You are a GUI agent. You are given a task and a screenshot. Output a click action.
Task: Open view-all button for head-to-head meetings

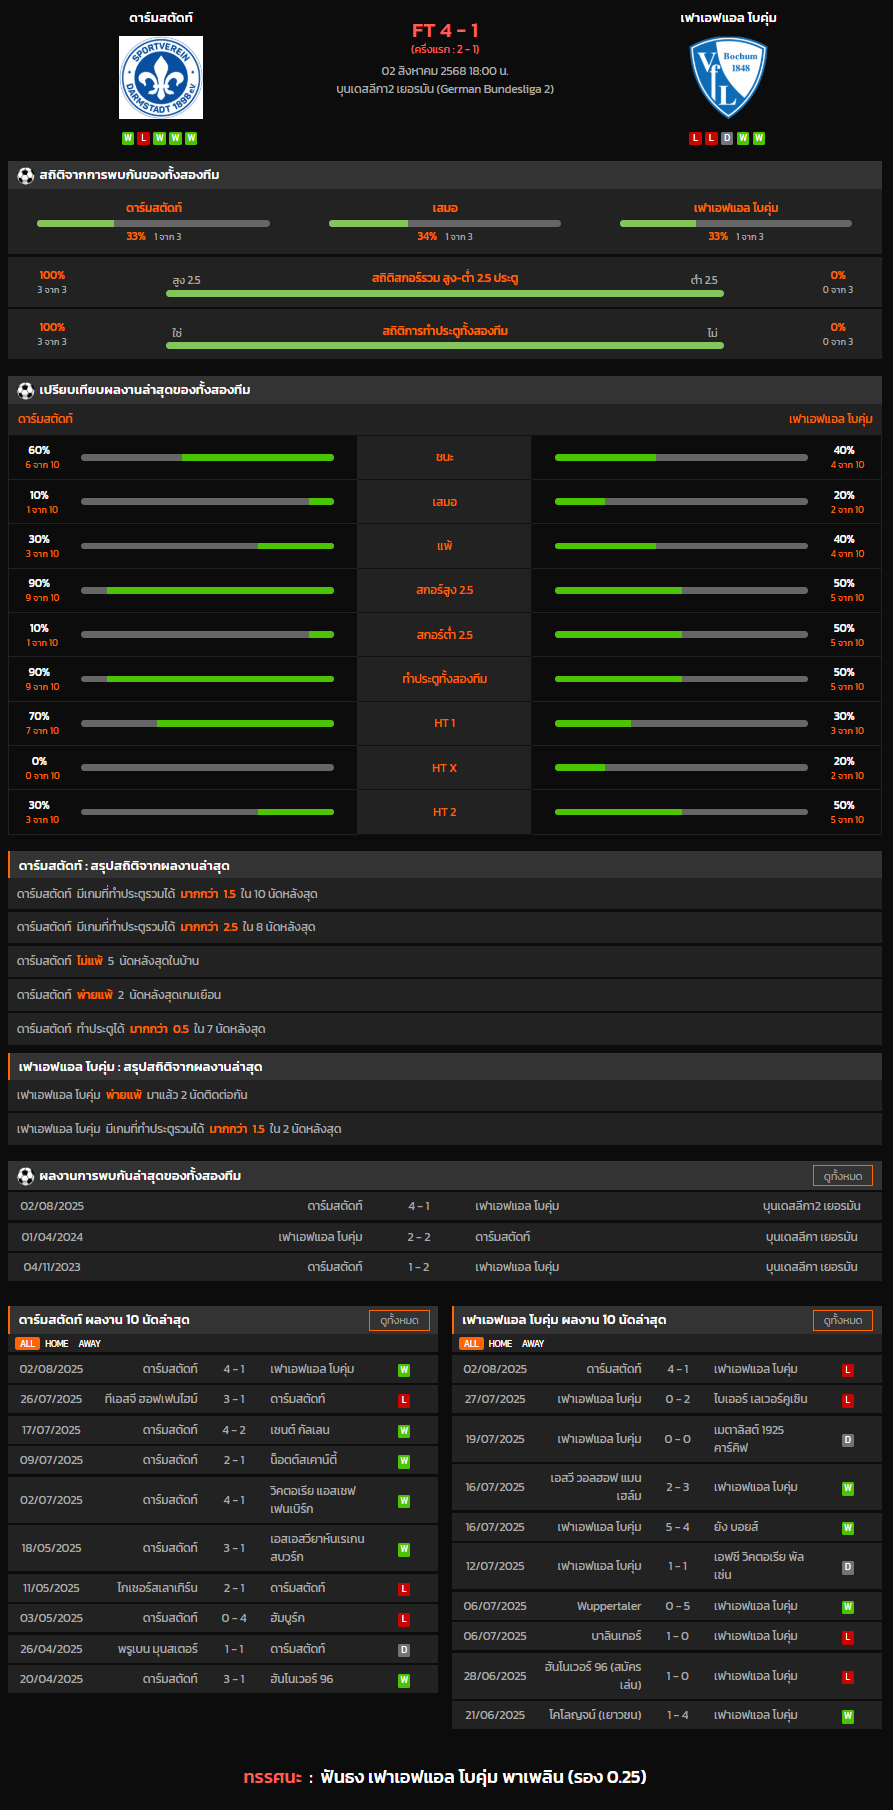(843, 1176)
